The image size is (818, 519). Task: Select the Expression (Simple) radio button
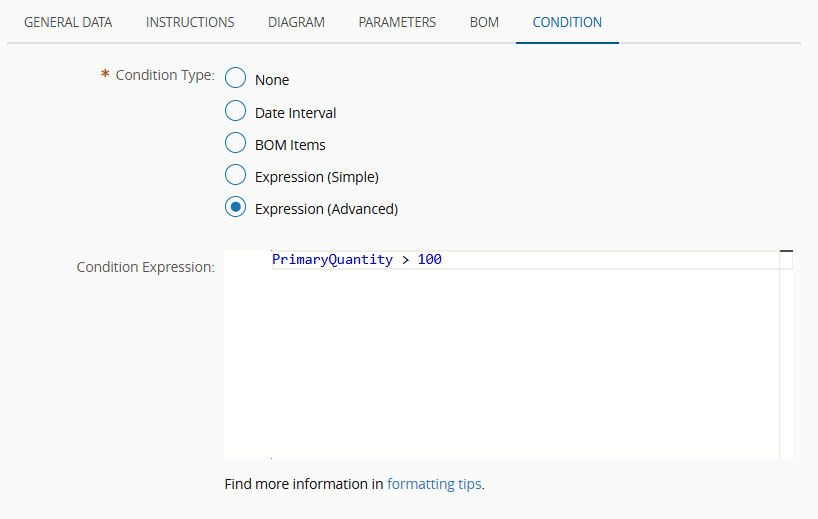(236, 177)
